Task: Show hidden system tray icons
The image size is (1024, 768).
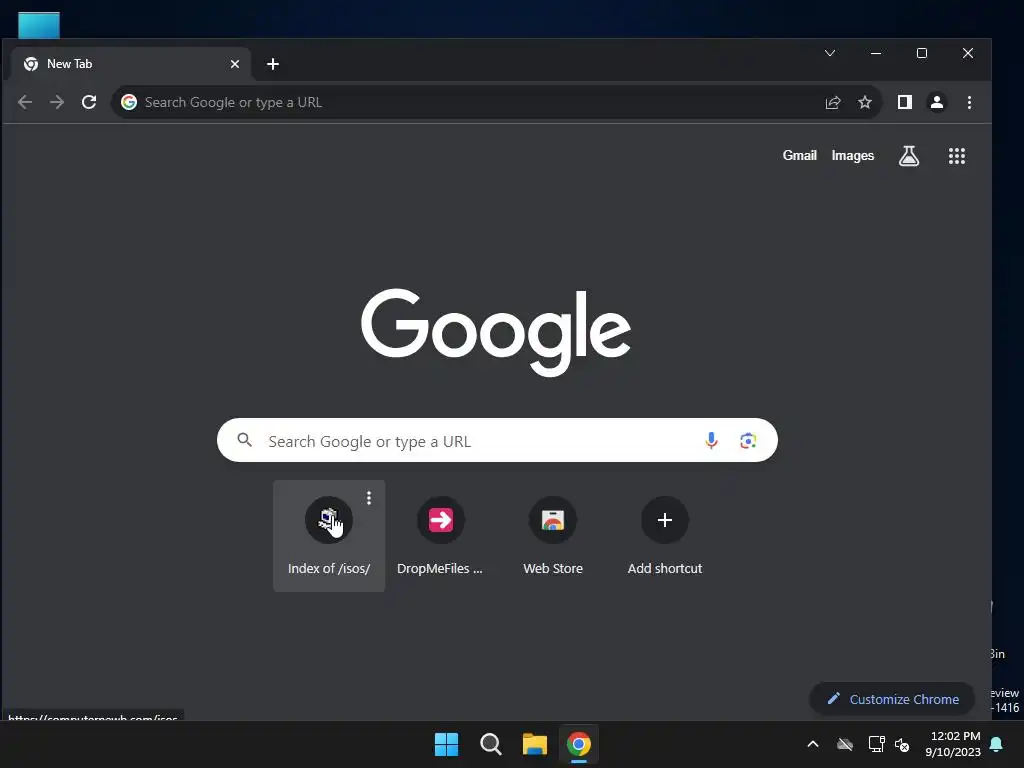Action: coord(813,744)
